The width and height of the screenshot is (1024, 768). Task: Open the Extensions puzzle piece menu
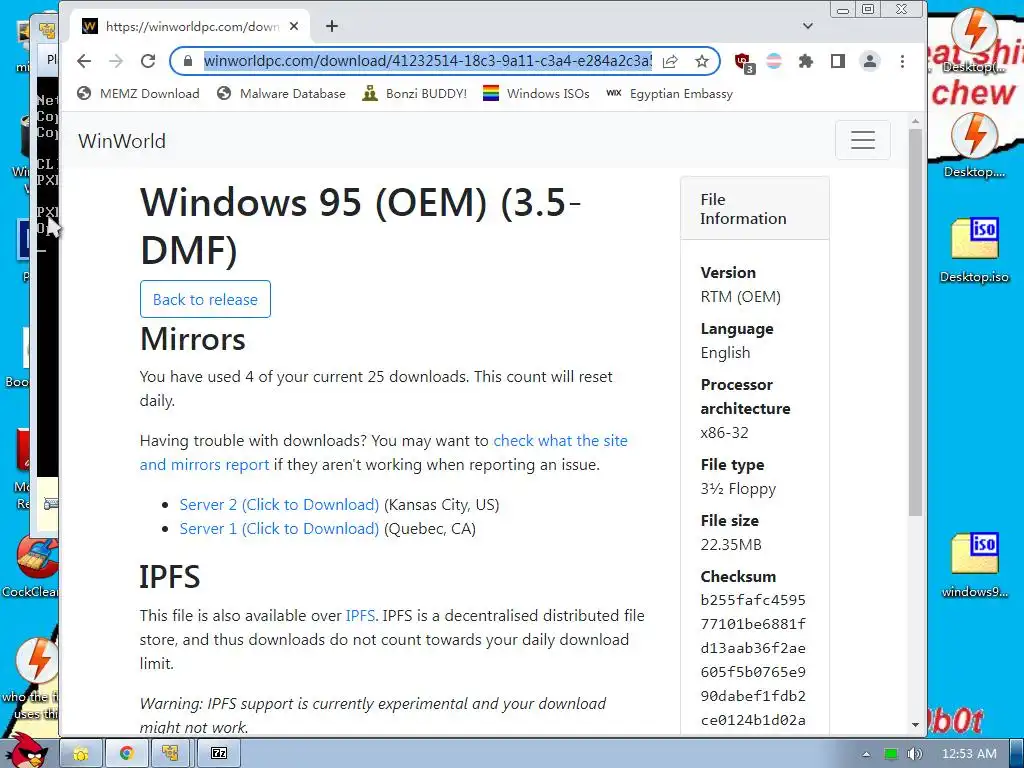tap(806, 61)
